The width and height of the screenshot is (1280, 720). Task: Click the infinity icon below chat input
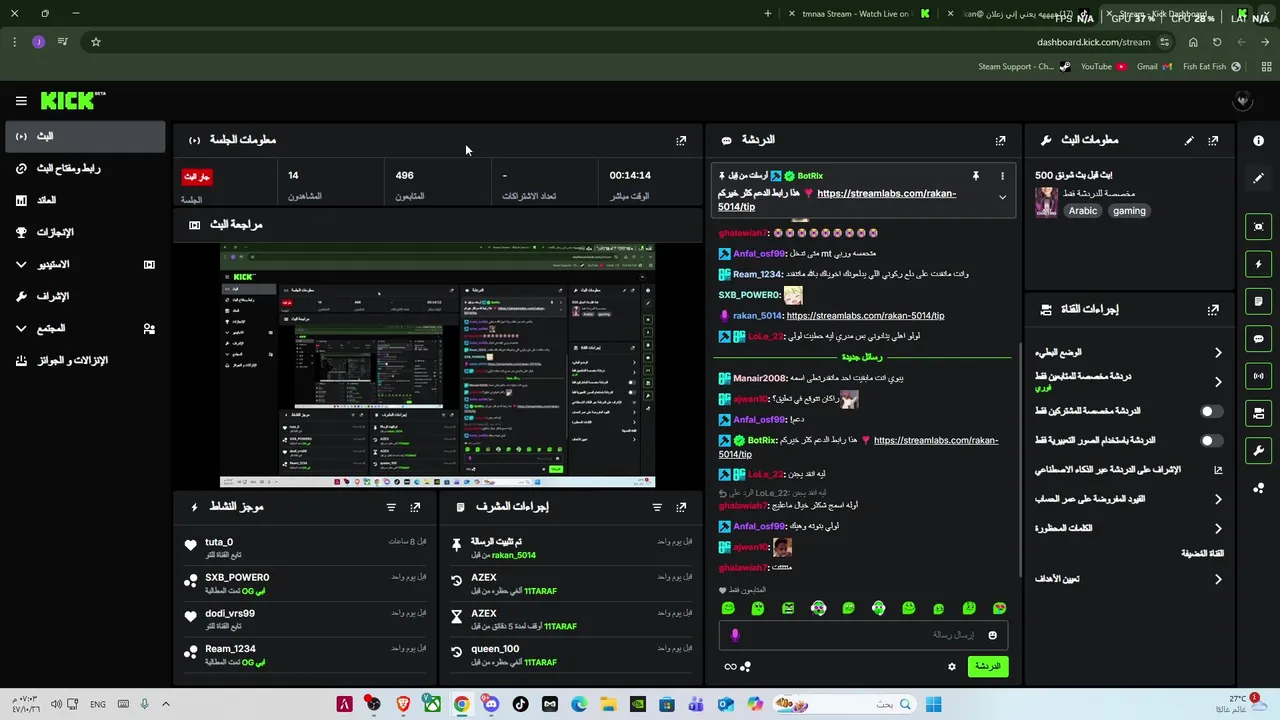pyautogui.click(x=730, y=667)
